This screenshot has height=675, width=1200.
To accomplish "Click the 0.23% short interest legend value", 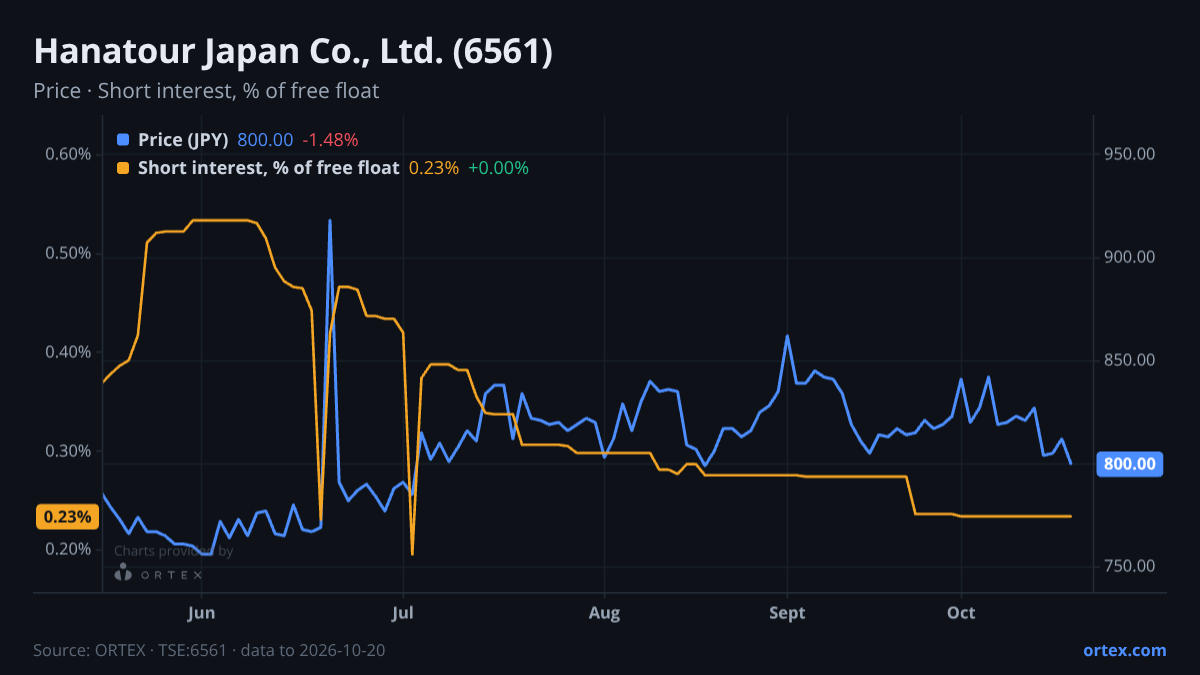I will pos(434,168).
